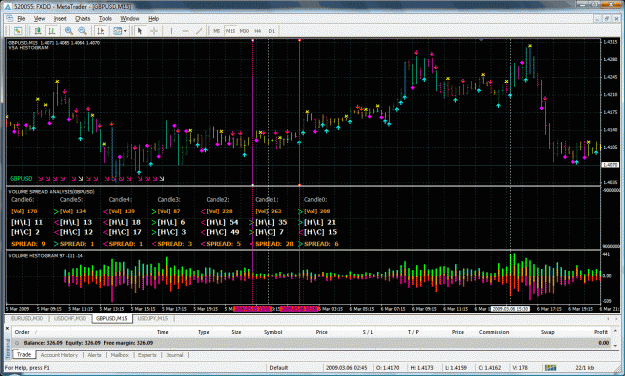This screenshot has height=376, width=625.
Task: Pick the vertical line drawing tool
Action: click(171, 31)
